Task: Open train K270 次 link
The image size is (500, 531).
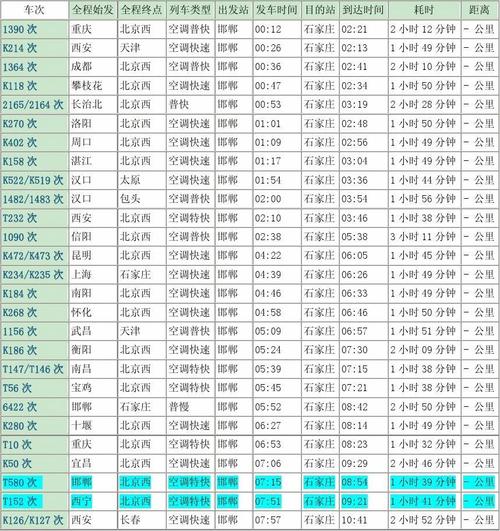Action: [20, 124]
